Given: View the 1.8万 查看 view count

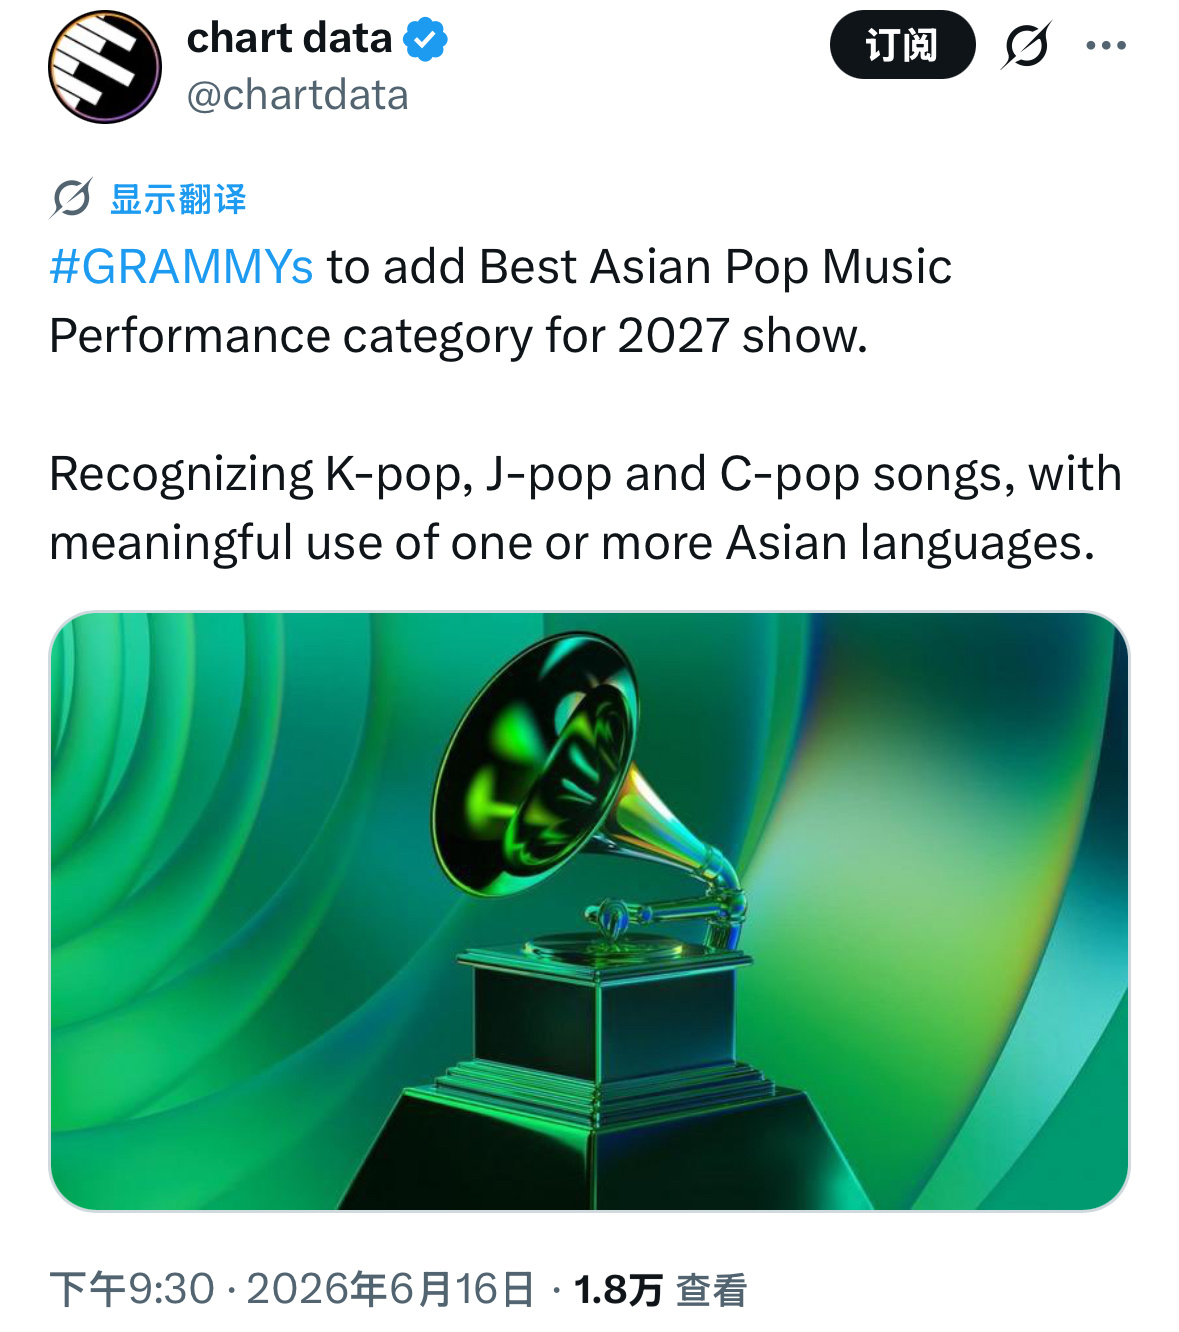Looking at the screenshot, I should coord(660,1290).
